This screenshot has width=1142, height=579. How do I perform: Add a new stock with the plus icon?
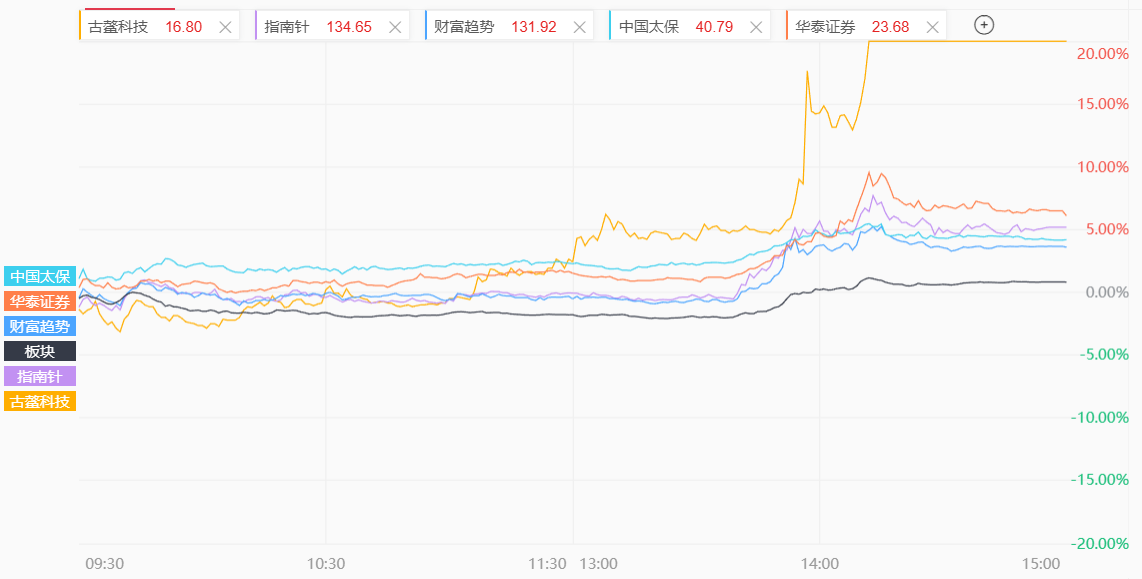984,25
